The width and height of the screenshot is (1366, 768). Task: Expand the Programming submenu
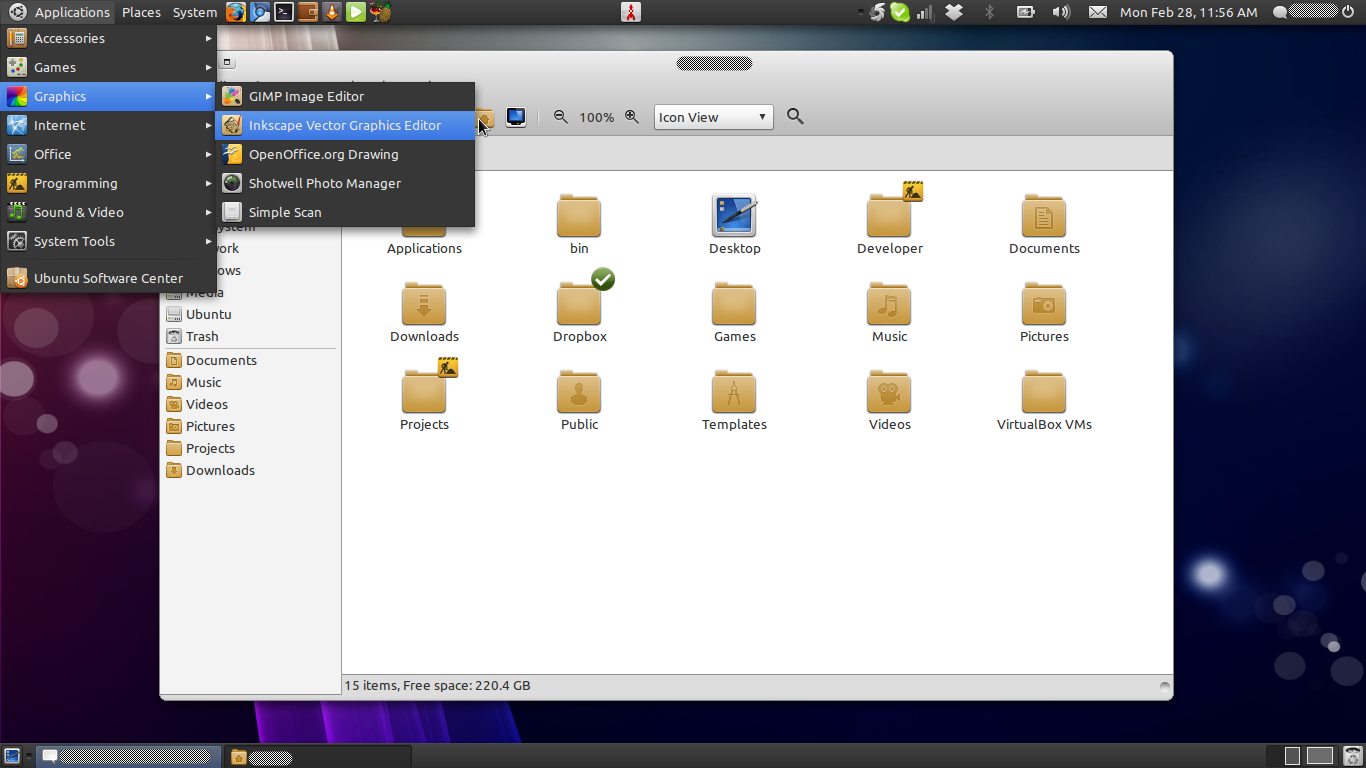[109, 183]
